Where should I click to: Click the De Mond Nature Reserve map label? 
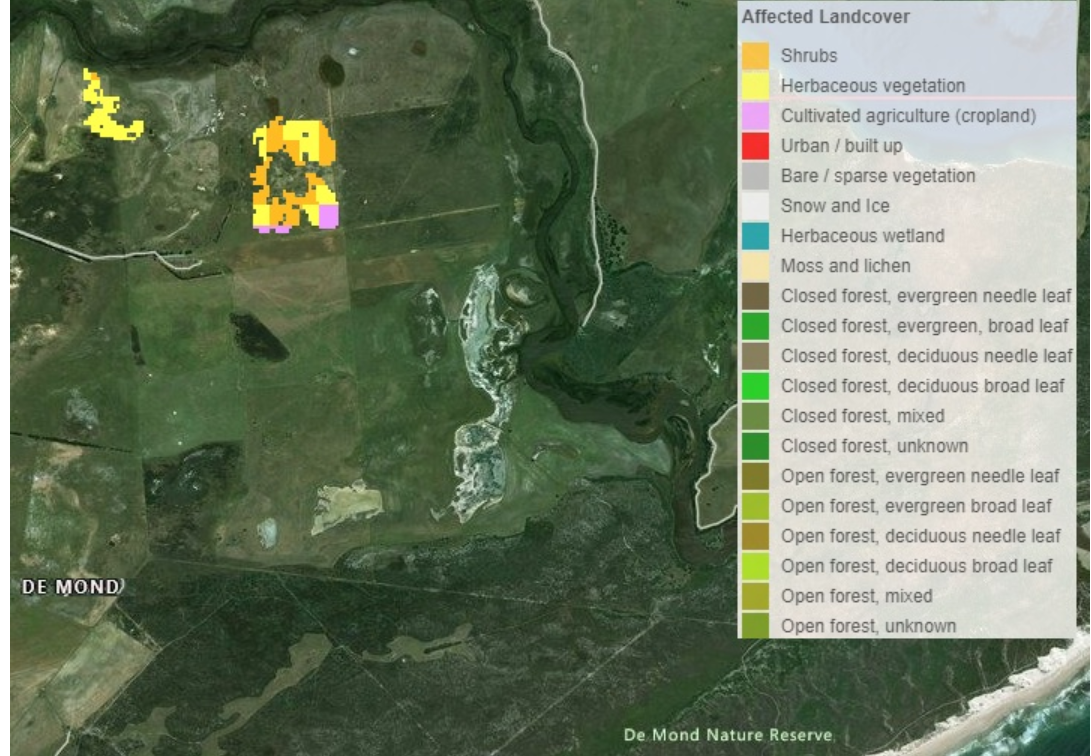727,735
